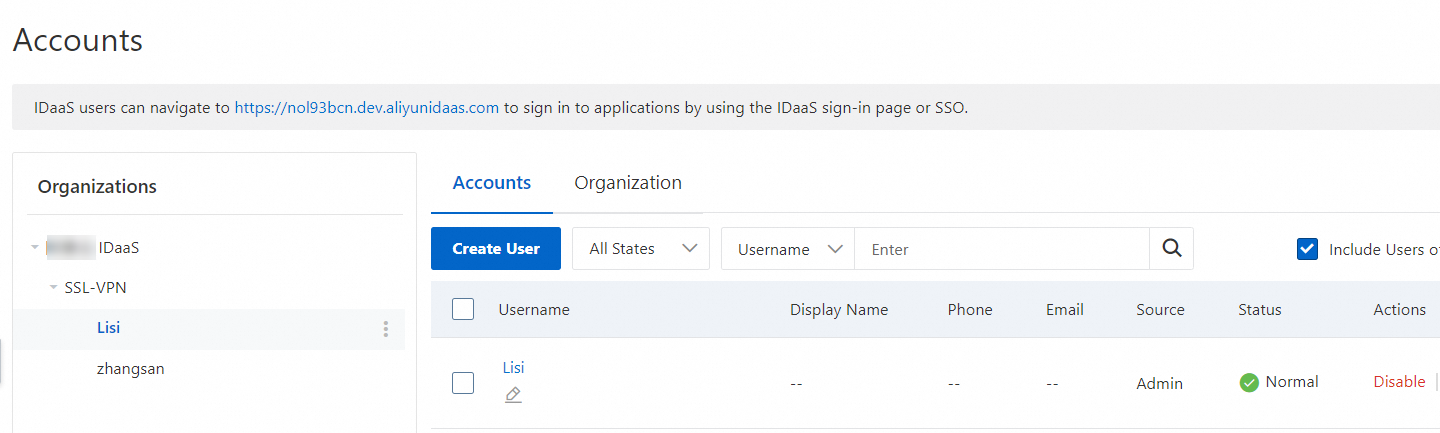Select Lisi in the organization tree
The image size is (1440, 433).
[108, 328]
